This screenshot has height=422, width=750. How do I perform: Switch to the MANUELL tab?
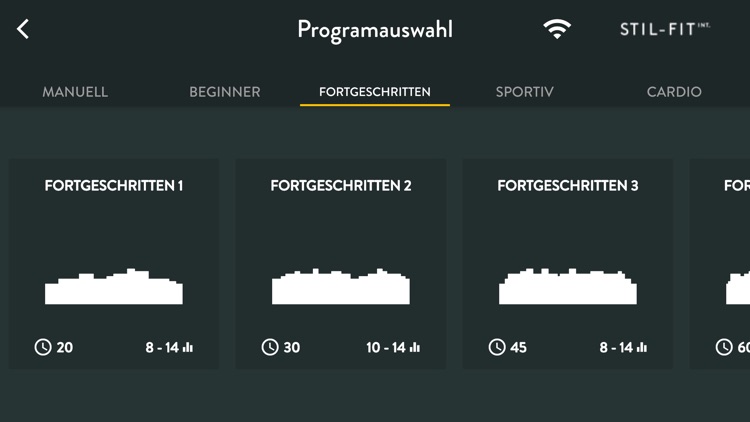[x=75, y=92]
